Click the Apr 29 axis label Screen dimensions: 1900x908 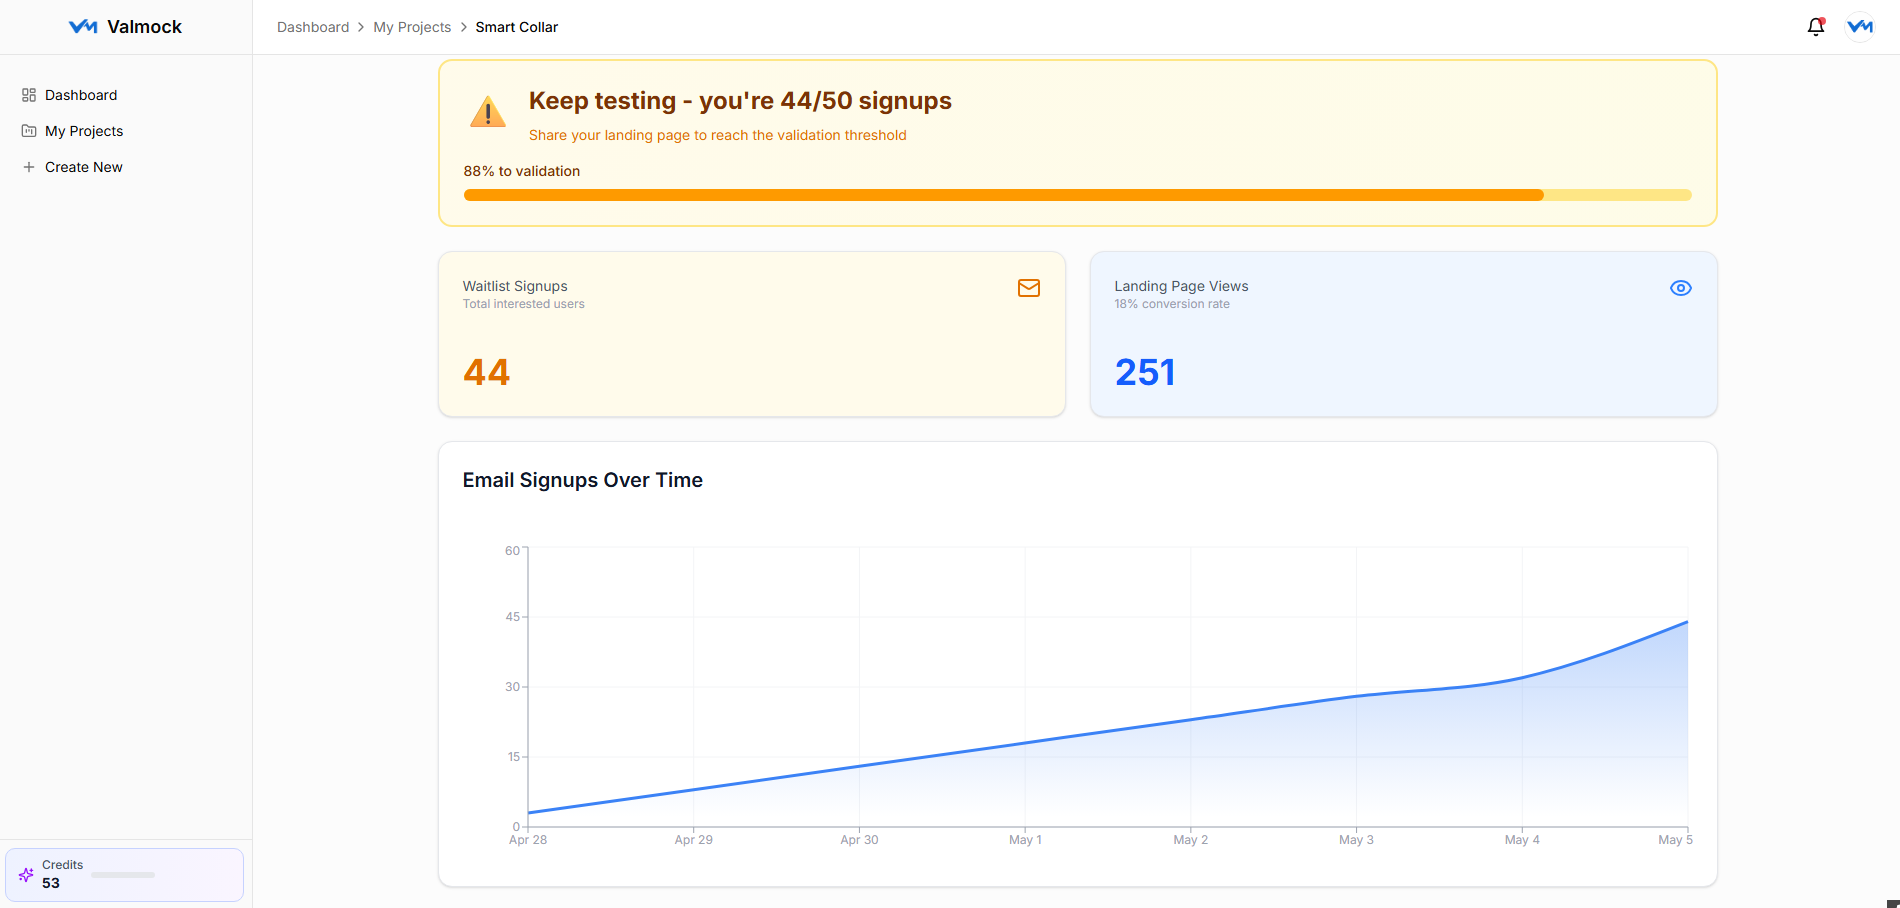pos(694,840)
